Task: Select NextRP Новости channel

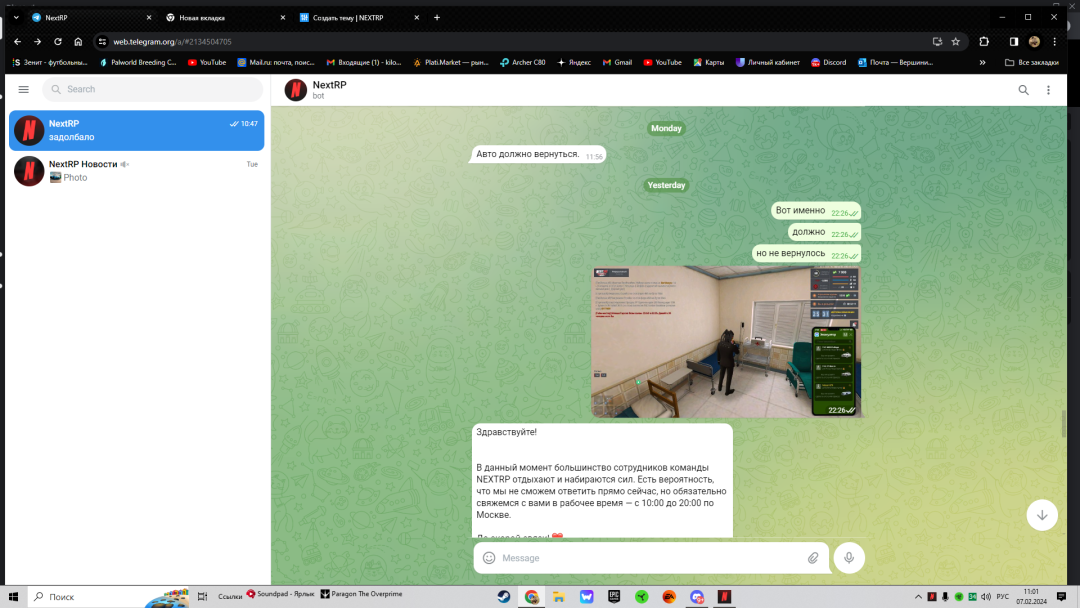Action: tap(137, 171)
